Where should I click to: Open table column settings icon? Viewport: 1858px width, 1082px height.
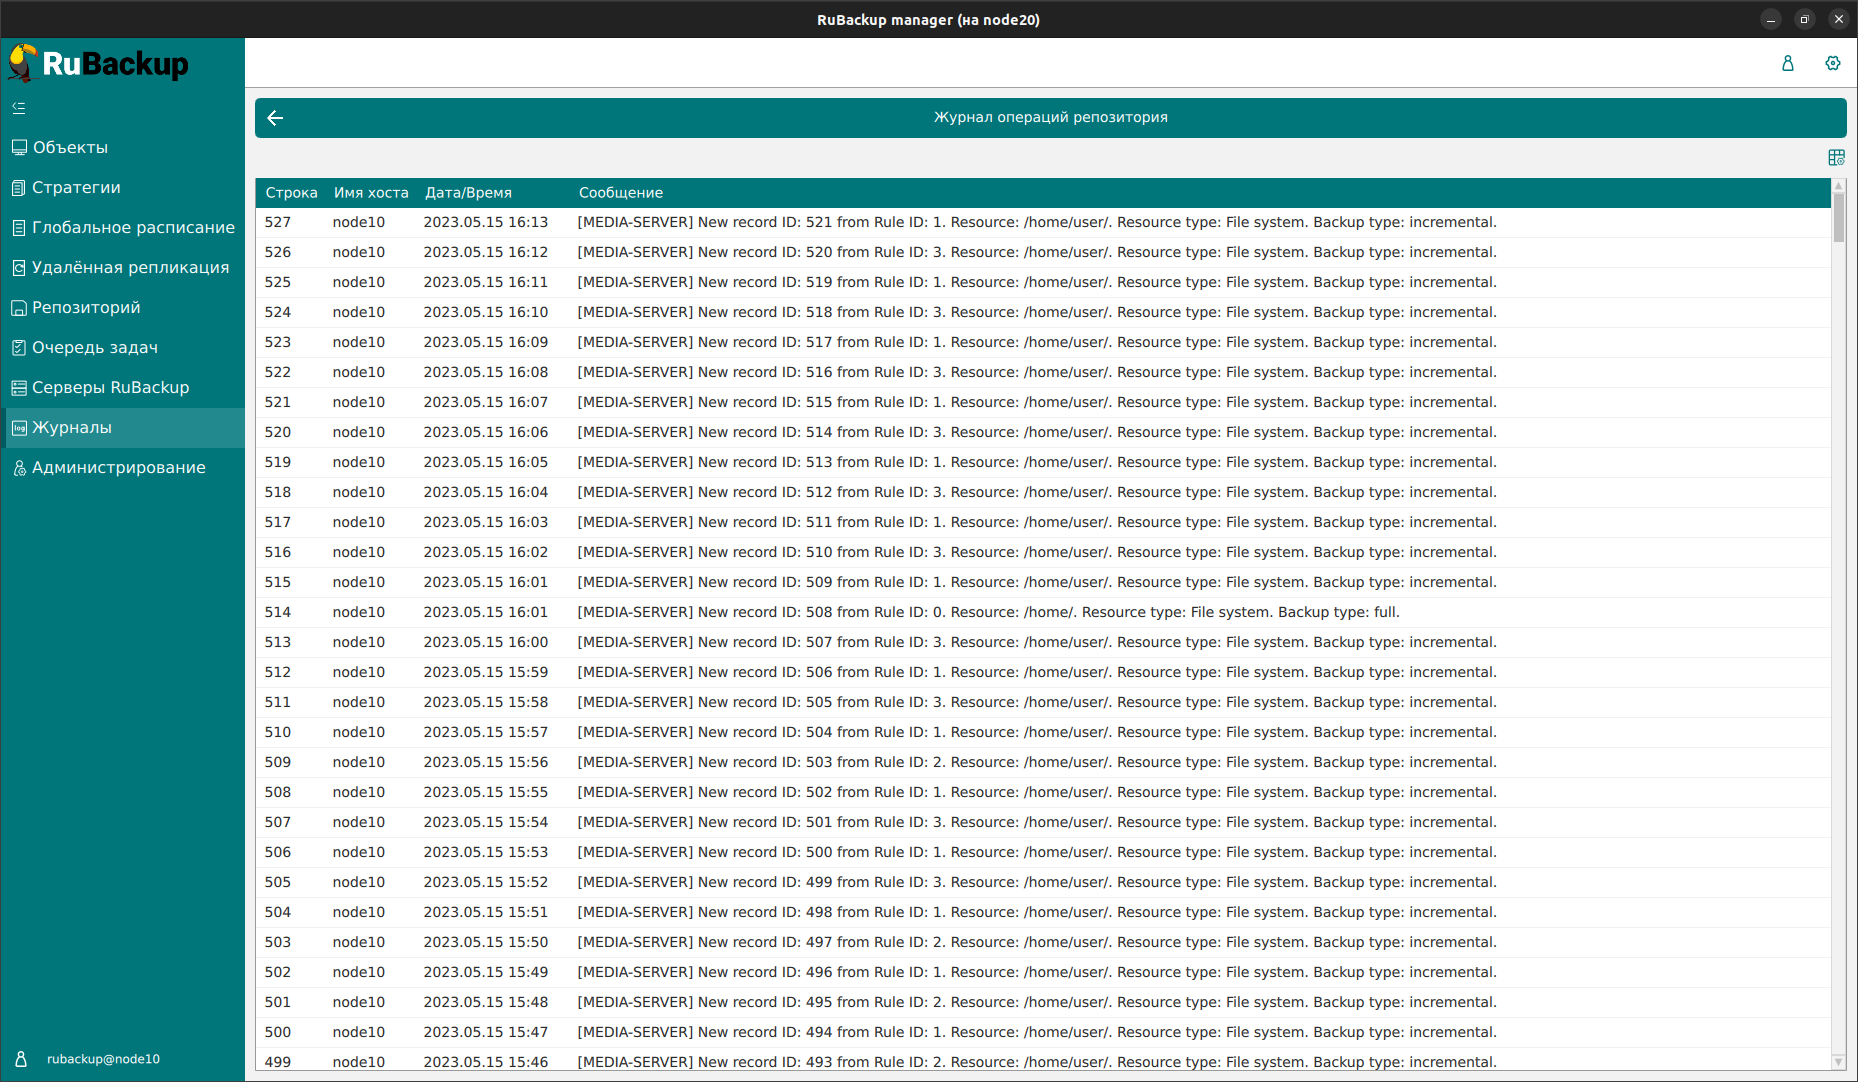(1836, 158)
